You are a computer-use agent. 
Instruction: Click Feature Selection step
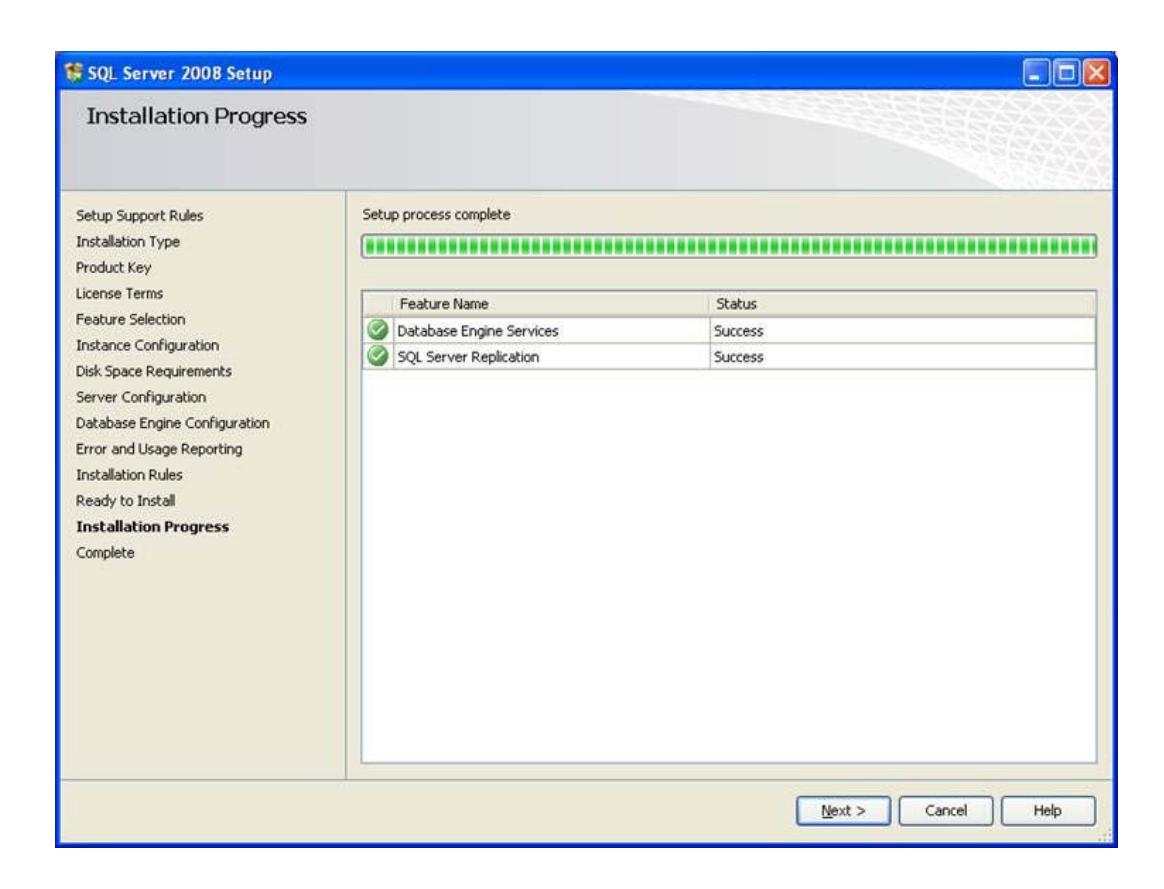[x=131, y=319]
